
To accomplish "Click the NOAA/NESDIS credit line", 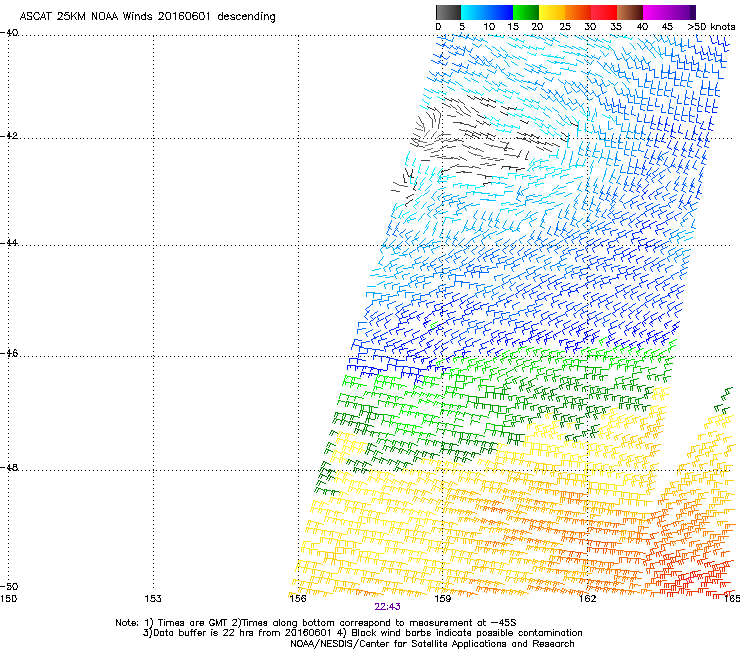I will [432, 644].
